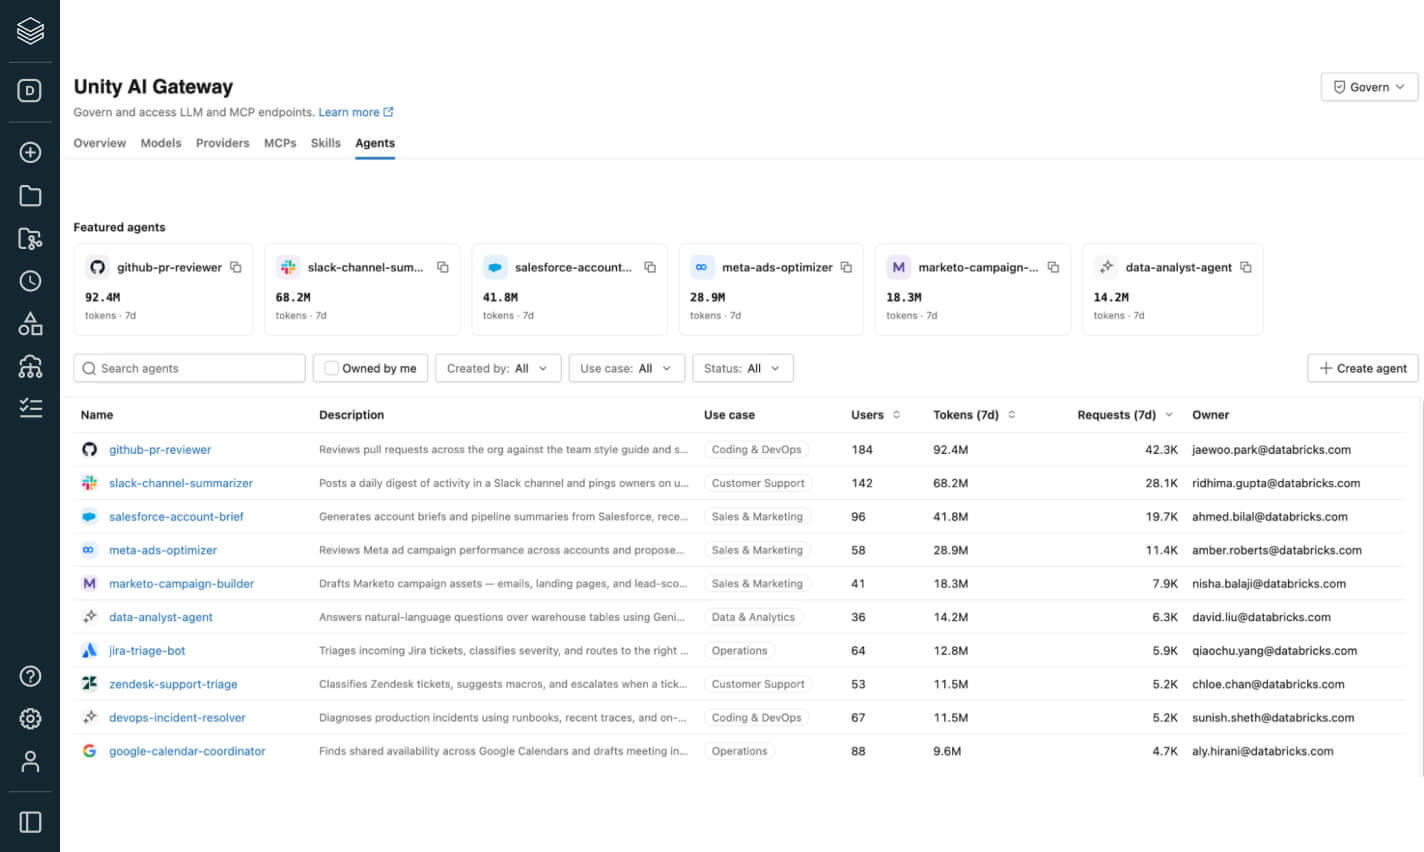
Task: Open the data-analyst-agent table link
Action: click(161, 617)
